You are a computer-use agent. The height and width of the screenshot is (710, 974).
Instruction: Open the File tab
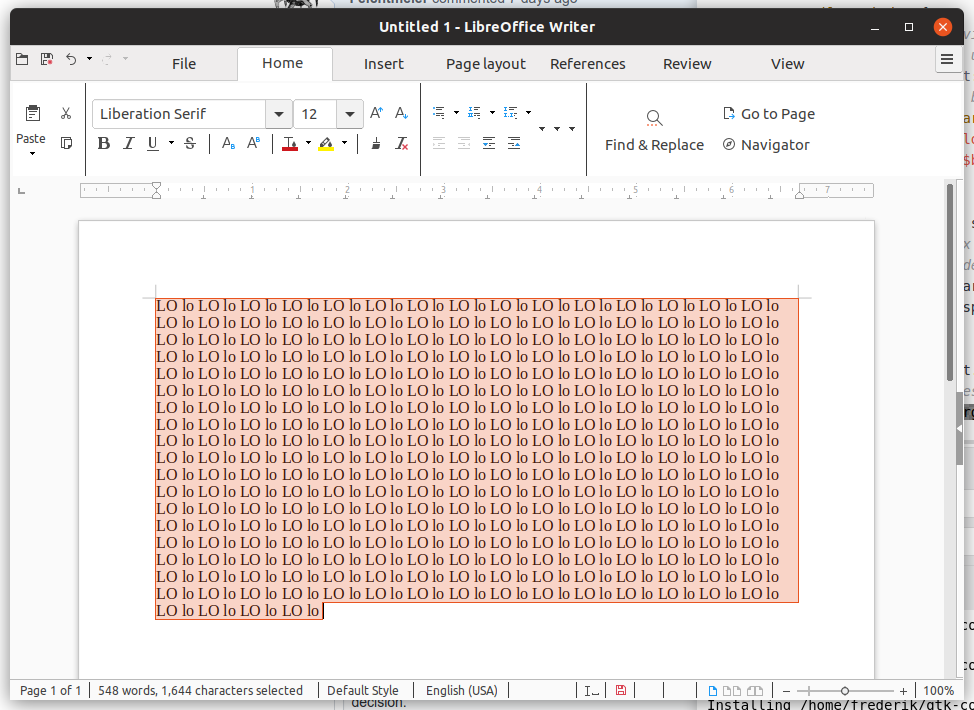tap(184, 64)
